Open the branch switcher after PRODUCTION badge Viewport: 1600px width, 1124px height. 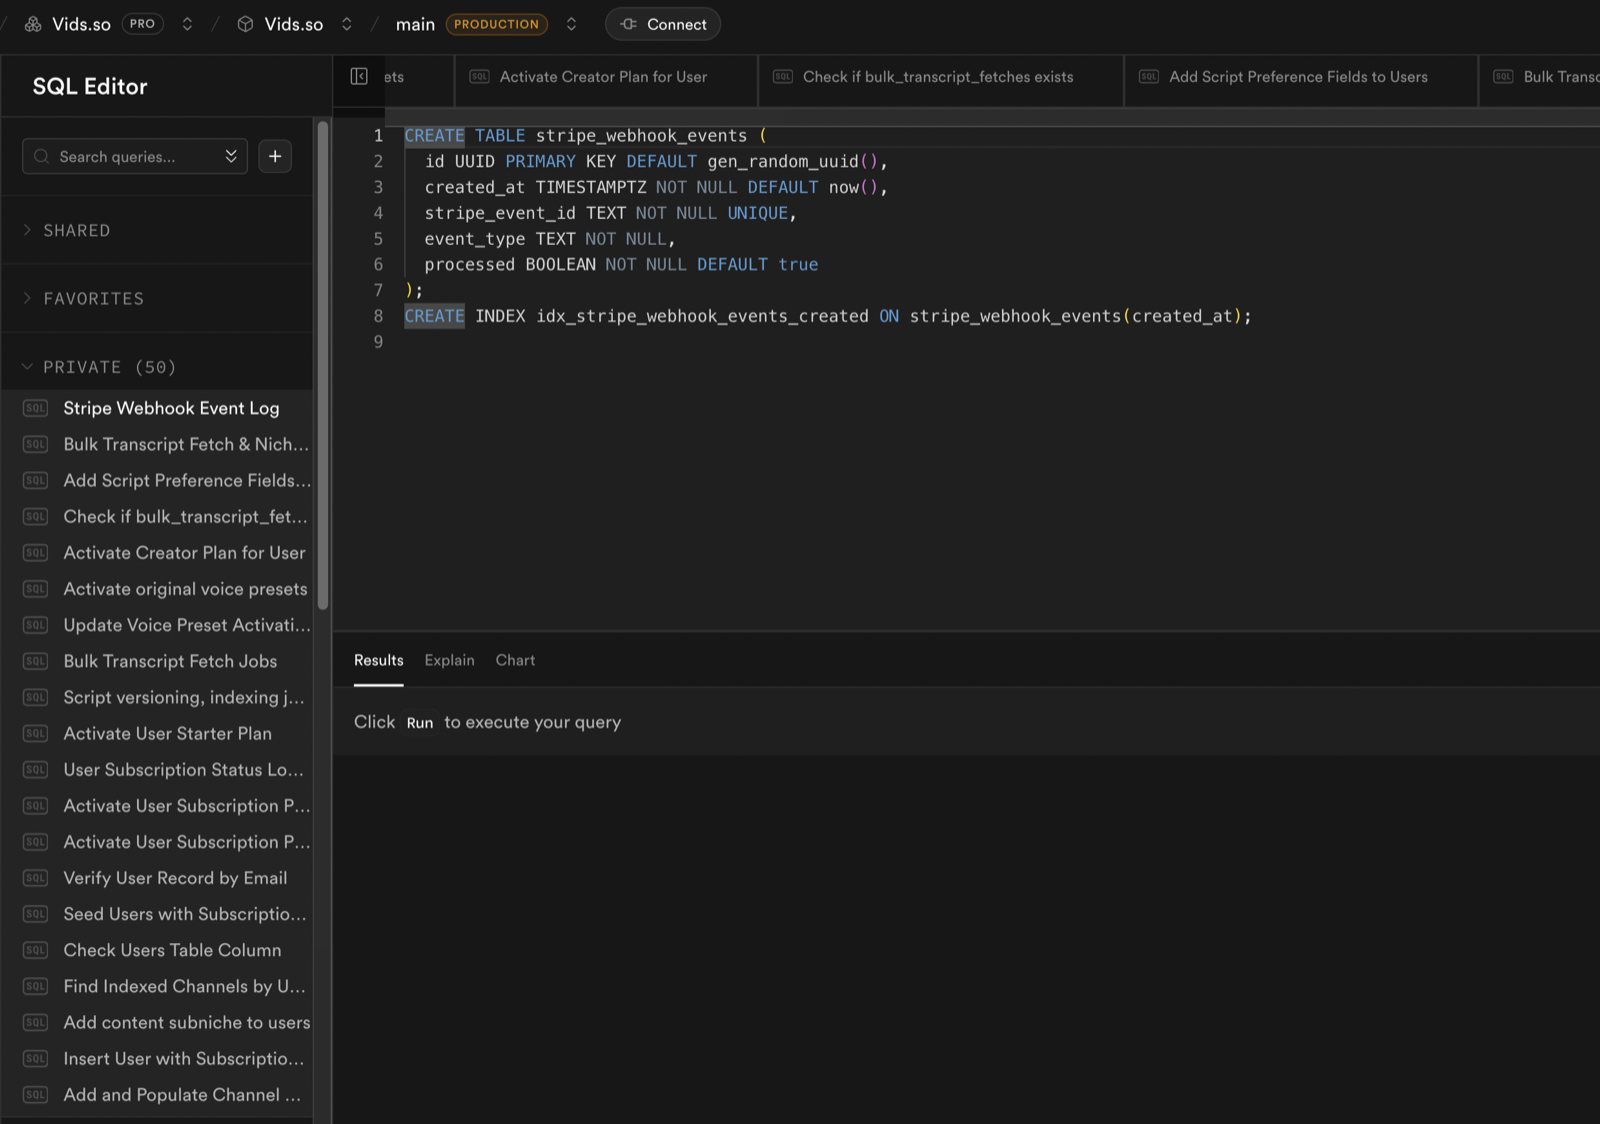pos(571,24)
